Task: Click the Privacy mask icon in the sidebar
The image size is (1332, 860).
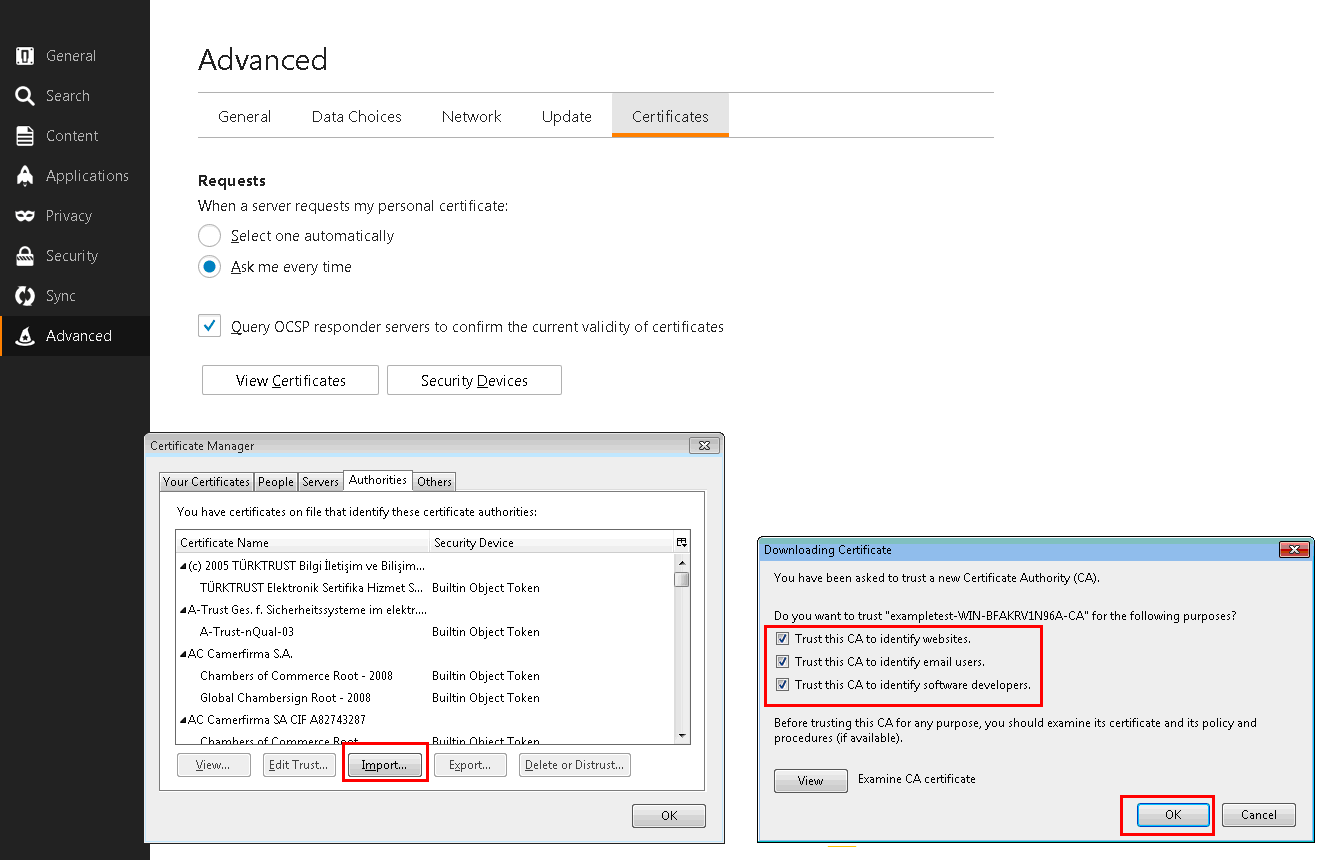Action: pos(25,216)
